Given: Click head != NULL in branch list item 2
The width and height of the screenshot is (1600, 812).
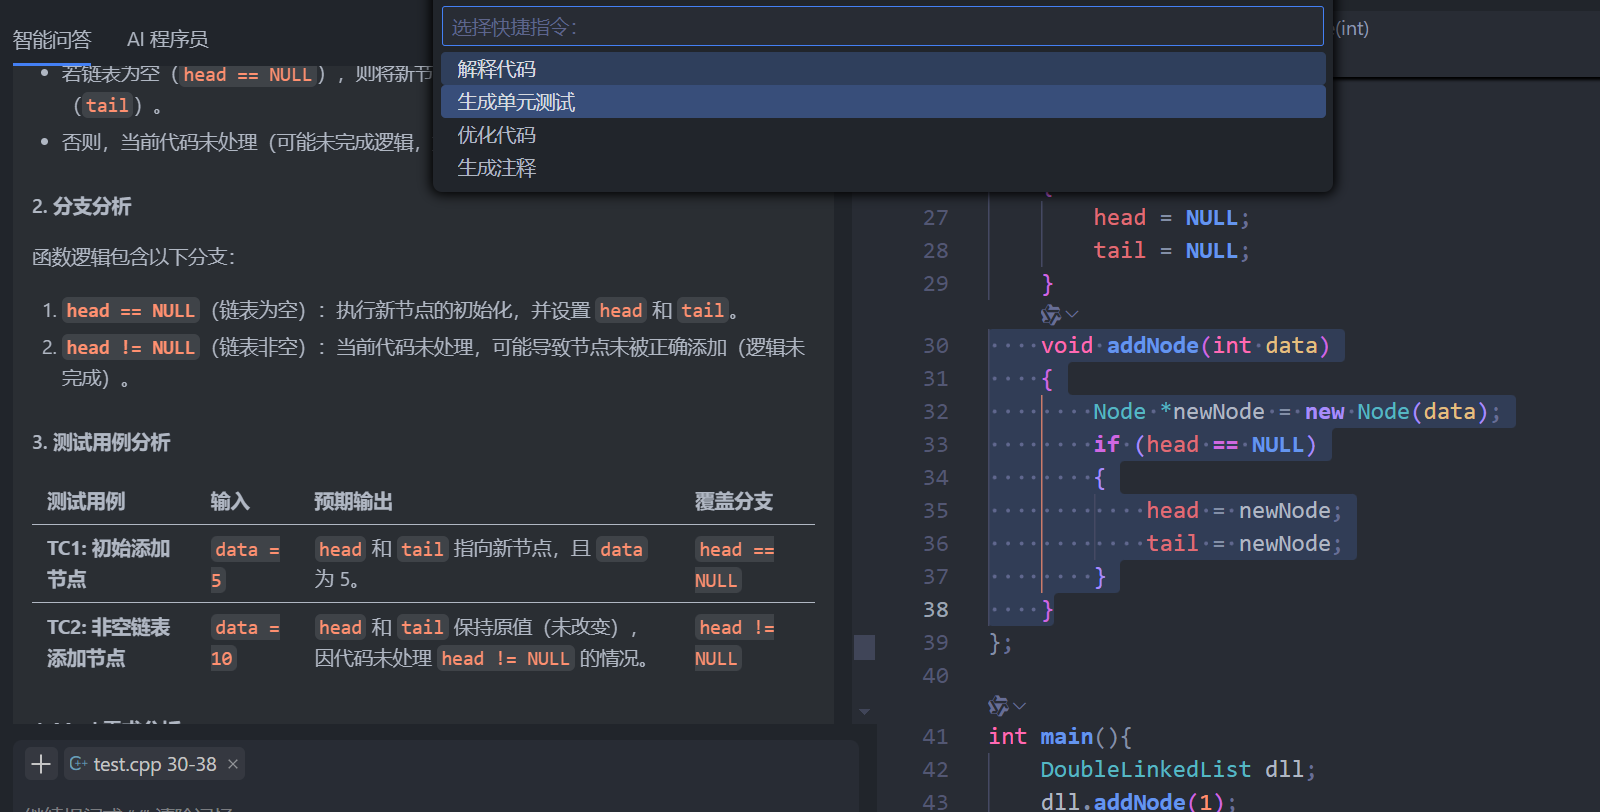Looking at the screenshot, I should tap(131, 348).
